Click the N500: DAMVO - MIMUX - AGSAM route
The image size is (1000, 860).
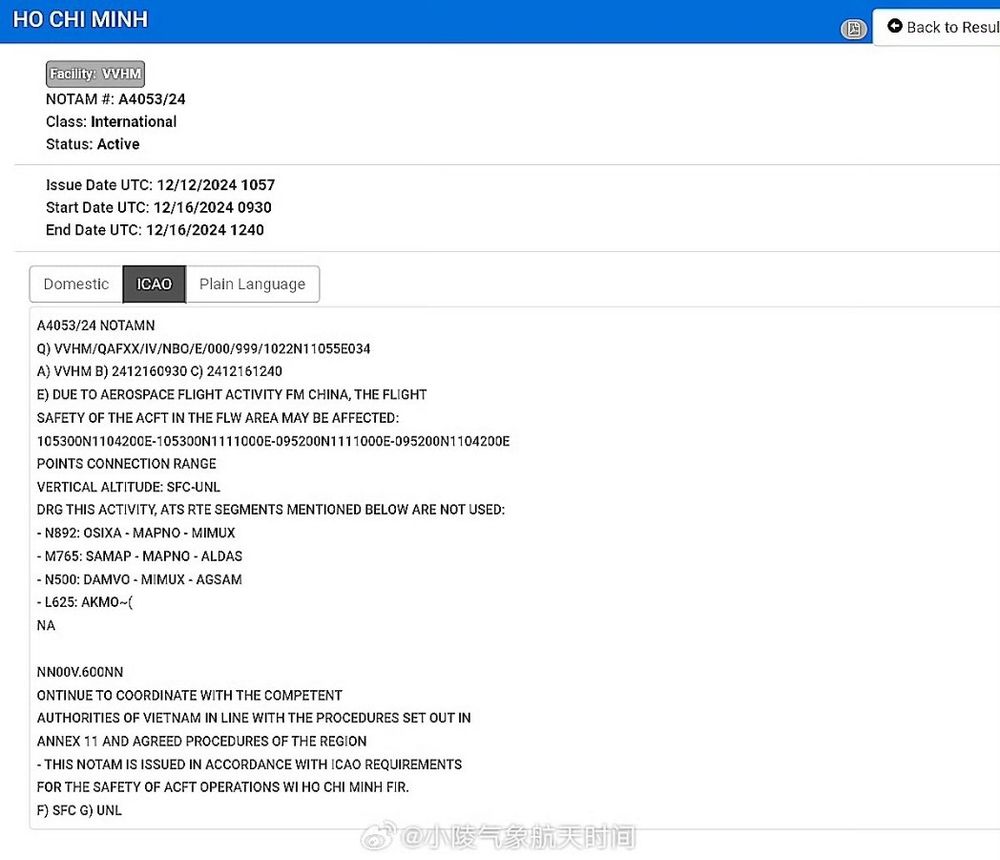[x=140, y=579]
